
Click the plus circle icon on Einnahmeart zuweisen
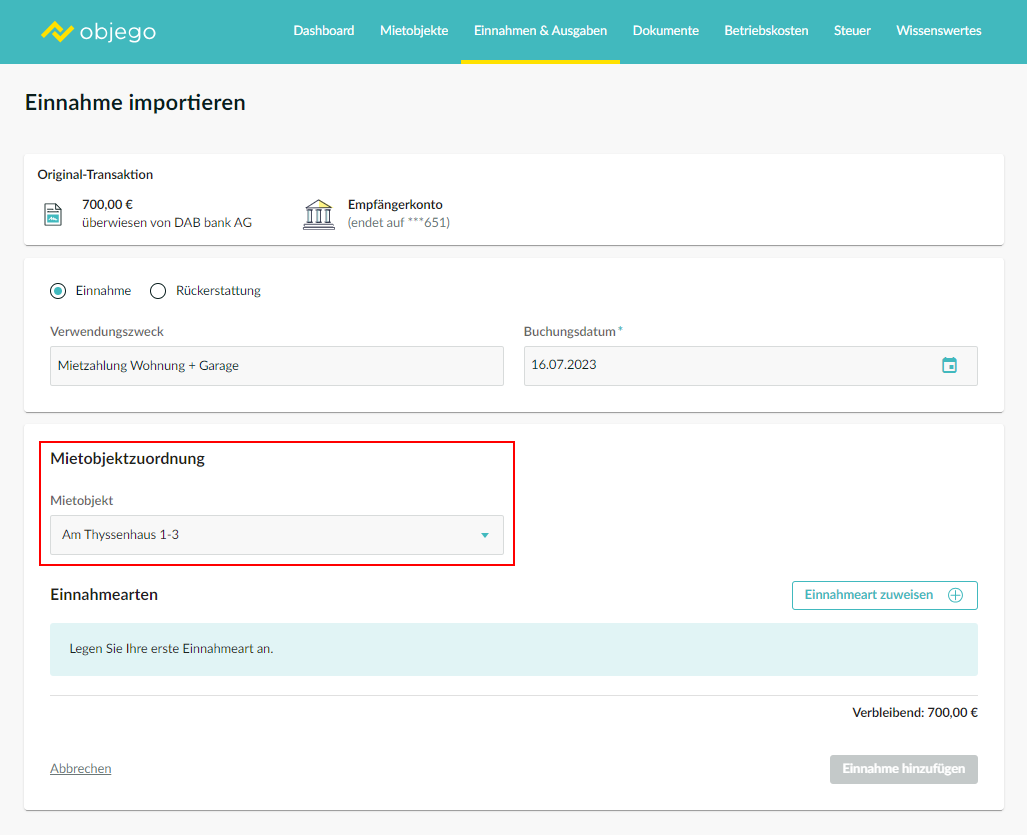955,595
